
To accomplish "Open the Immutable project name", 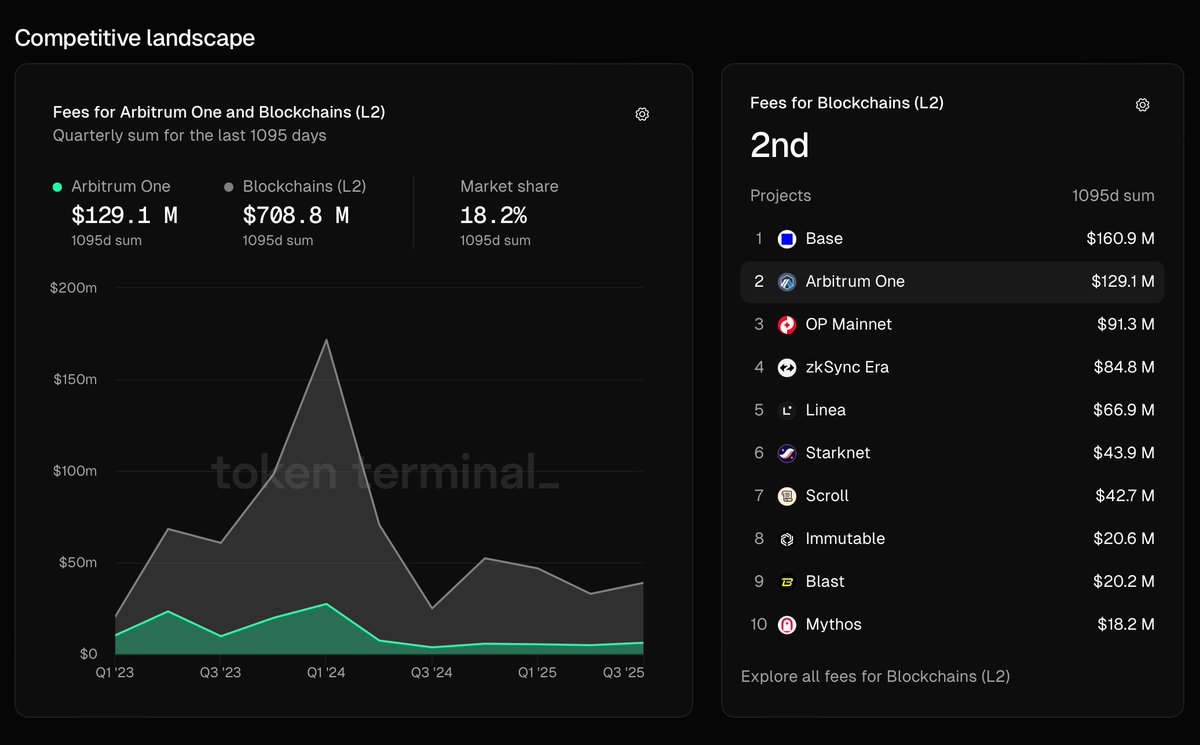I will tap(845, 539).
